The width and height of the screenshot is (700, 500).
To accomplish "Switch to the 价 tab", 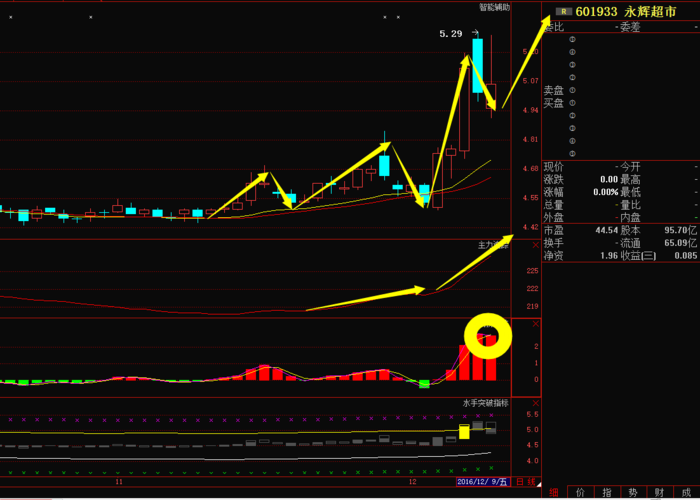I will [580, 493].
